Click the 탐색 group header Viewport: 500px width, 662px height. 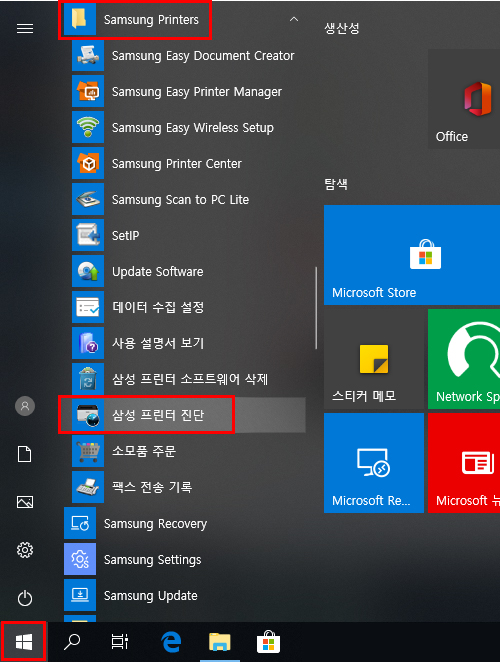[336, 184]
